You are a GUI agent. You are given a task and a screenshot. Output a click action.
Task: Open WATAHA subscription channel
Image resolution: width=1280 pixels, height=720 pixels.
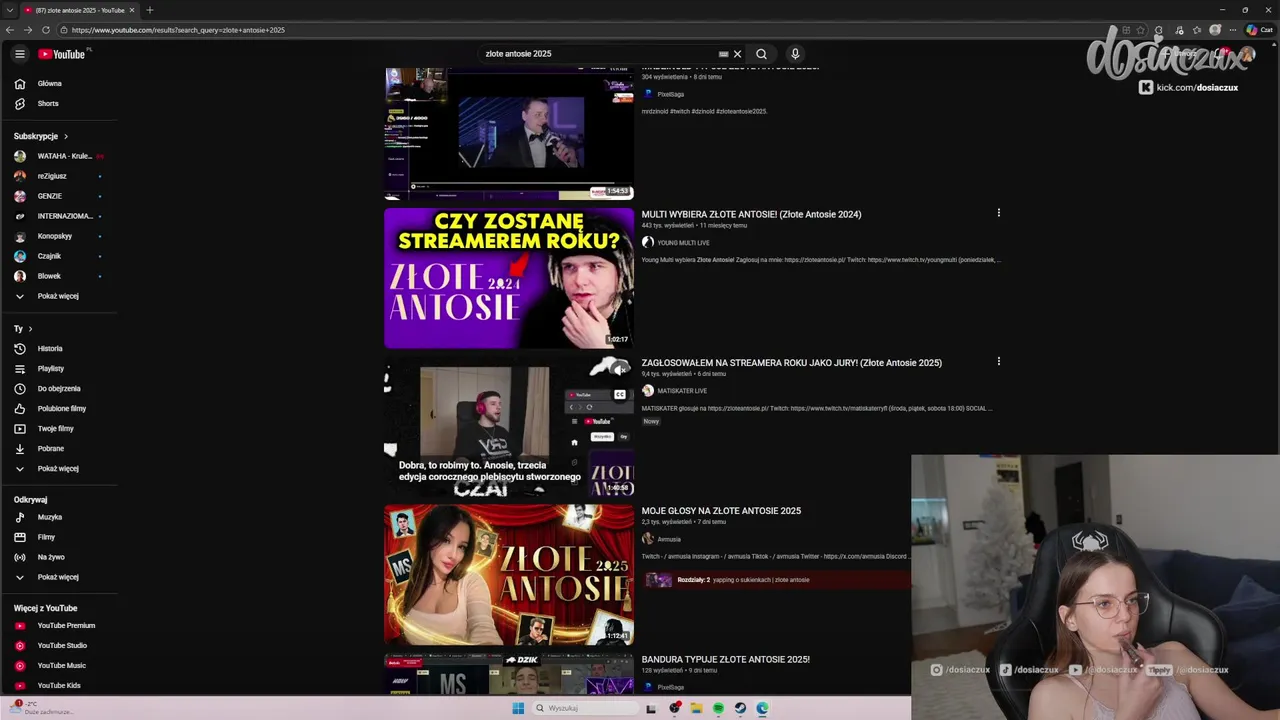click(59, 156)
